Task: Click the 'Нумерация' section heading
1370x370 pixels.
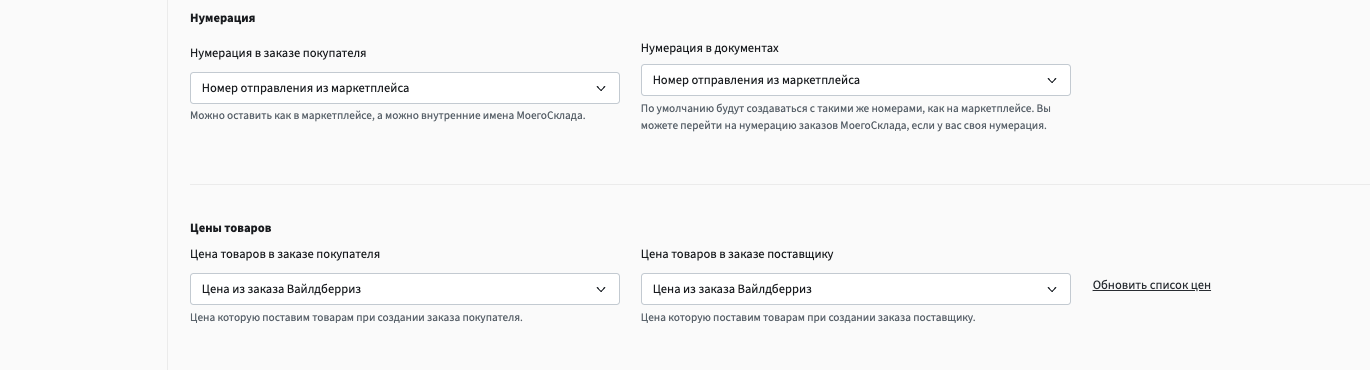Action: 222,18
